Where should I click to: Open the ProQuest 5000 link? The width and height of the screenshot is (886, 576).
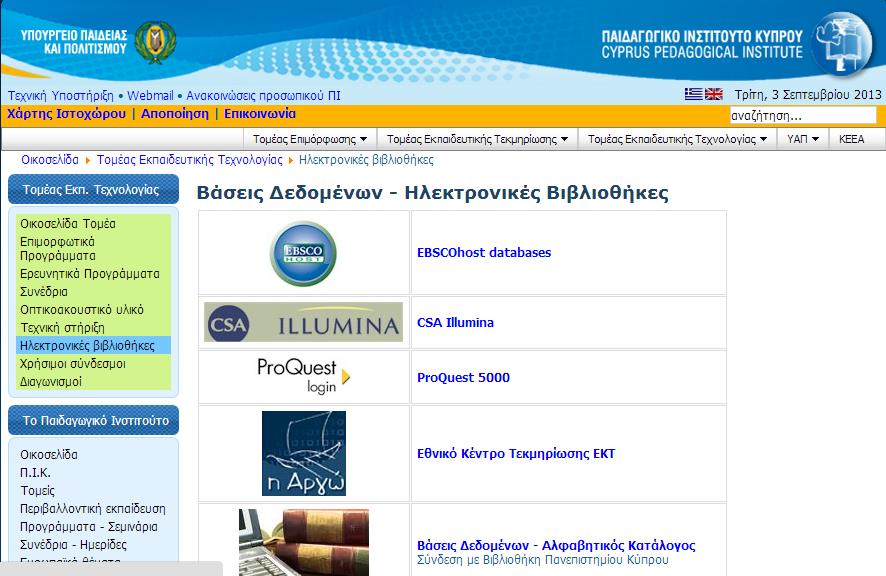tap(463, 378)
